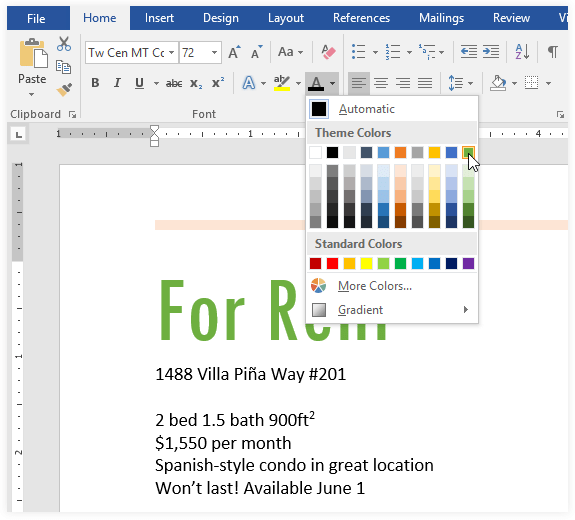The width and height of the screenshot is (575, 520).
Task: Click the Text Effects icon
Action: (x=249, y=83)
